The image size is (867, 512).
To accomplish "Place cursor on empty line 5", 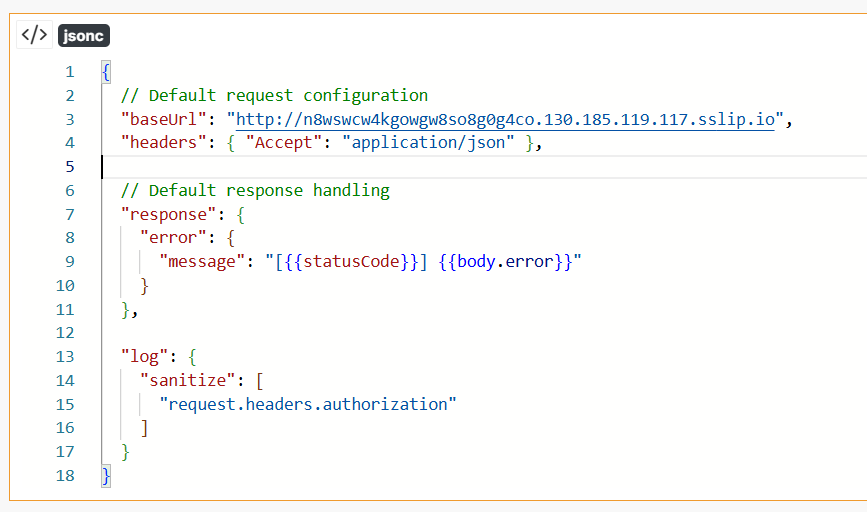I will pyautogui.click(x=484, y=167).
